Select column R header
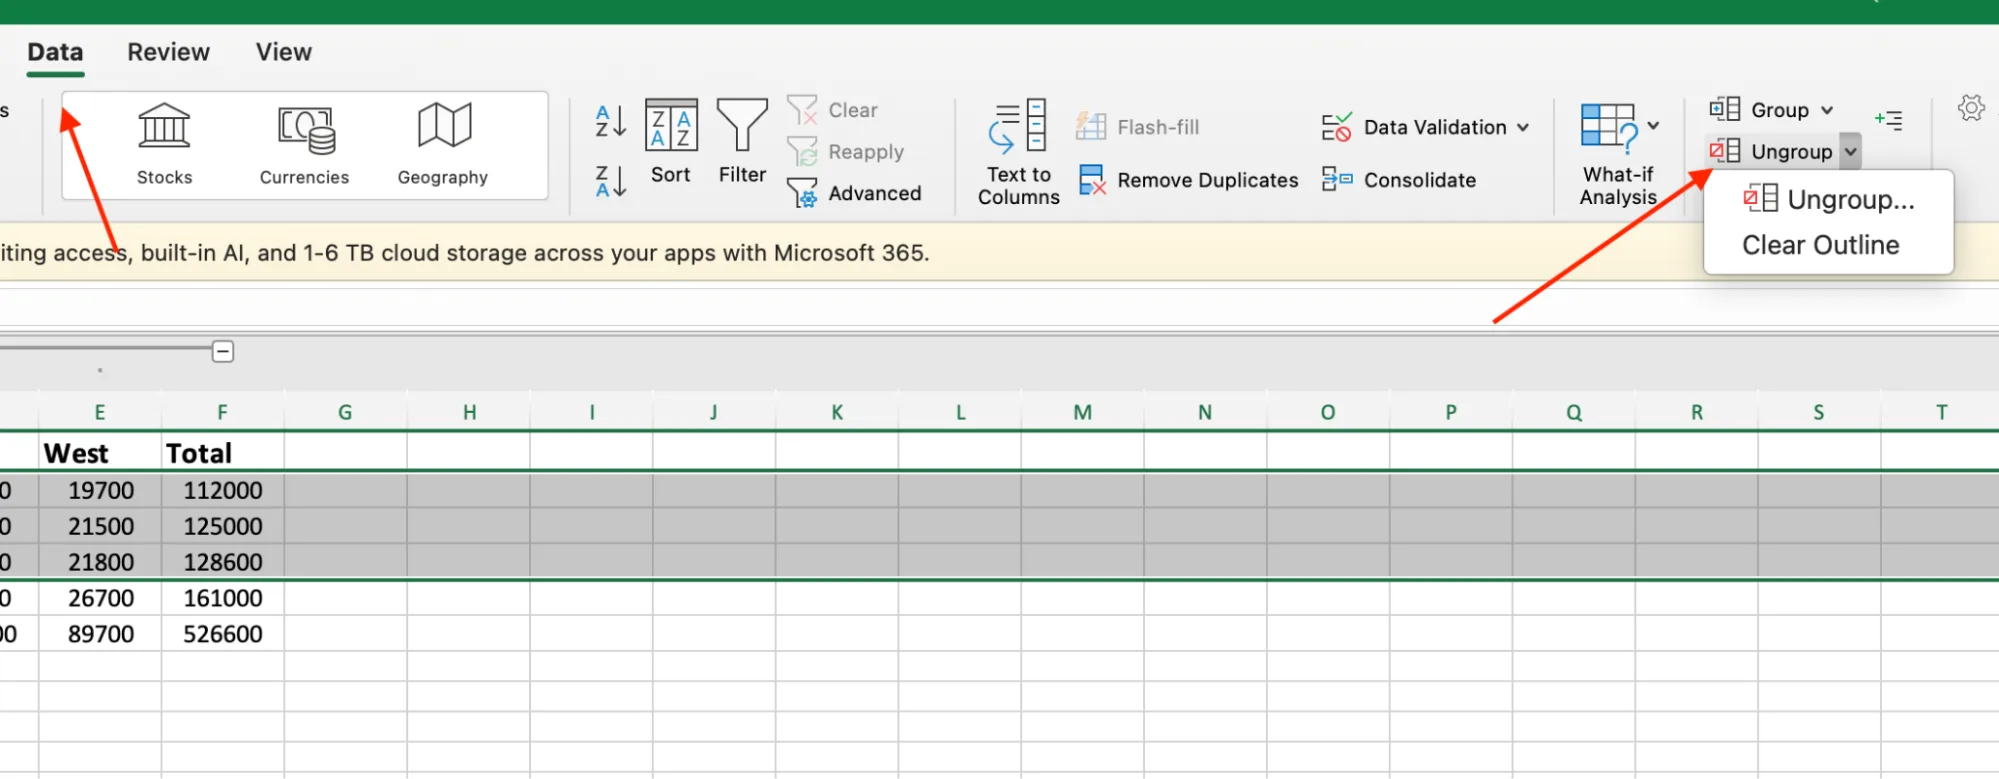Viewport: 1999px width, 779px height. point(1696,412)
